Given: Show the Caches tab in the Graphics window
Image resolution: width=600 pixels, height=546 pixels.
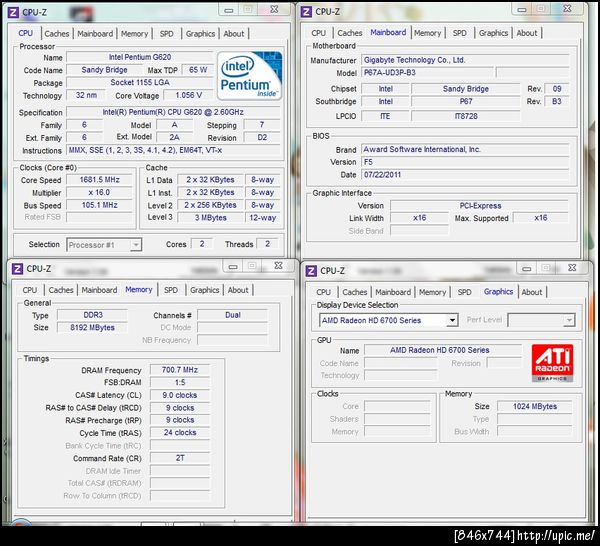Looking at the screenshot, I should pos(355,292).
